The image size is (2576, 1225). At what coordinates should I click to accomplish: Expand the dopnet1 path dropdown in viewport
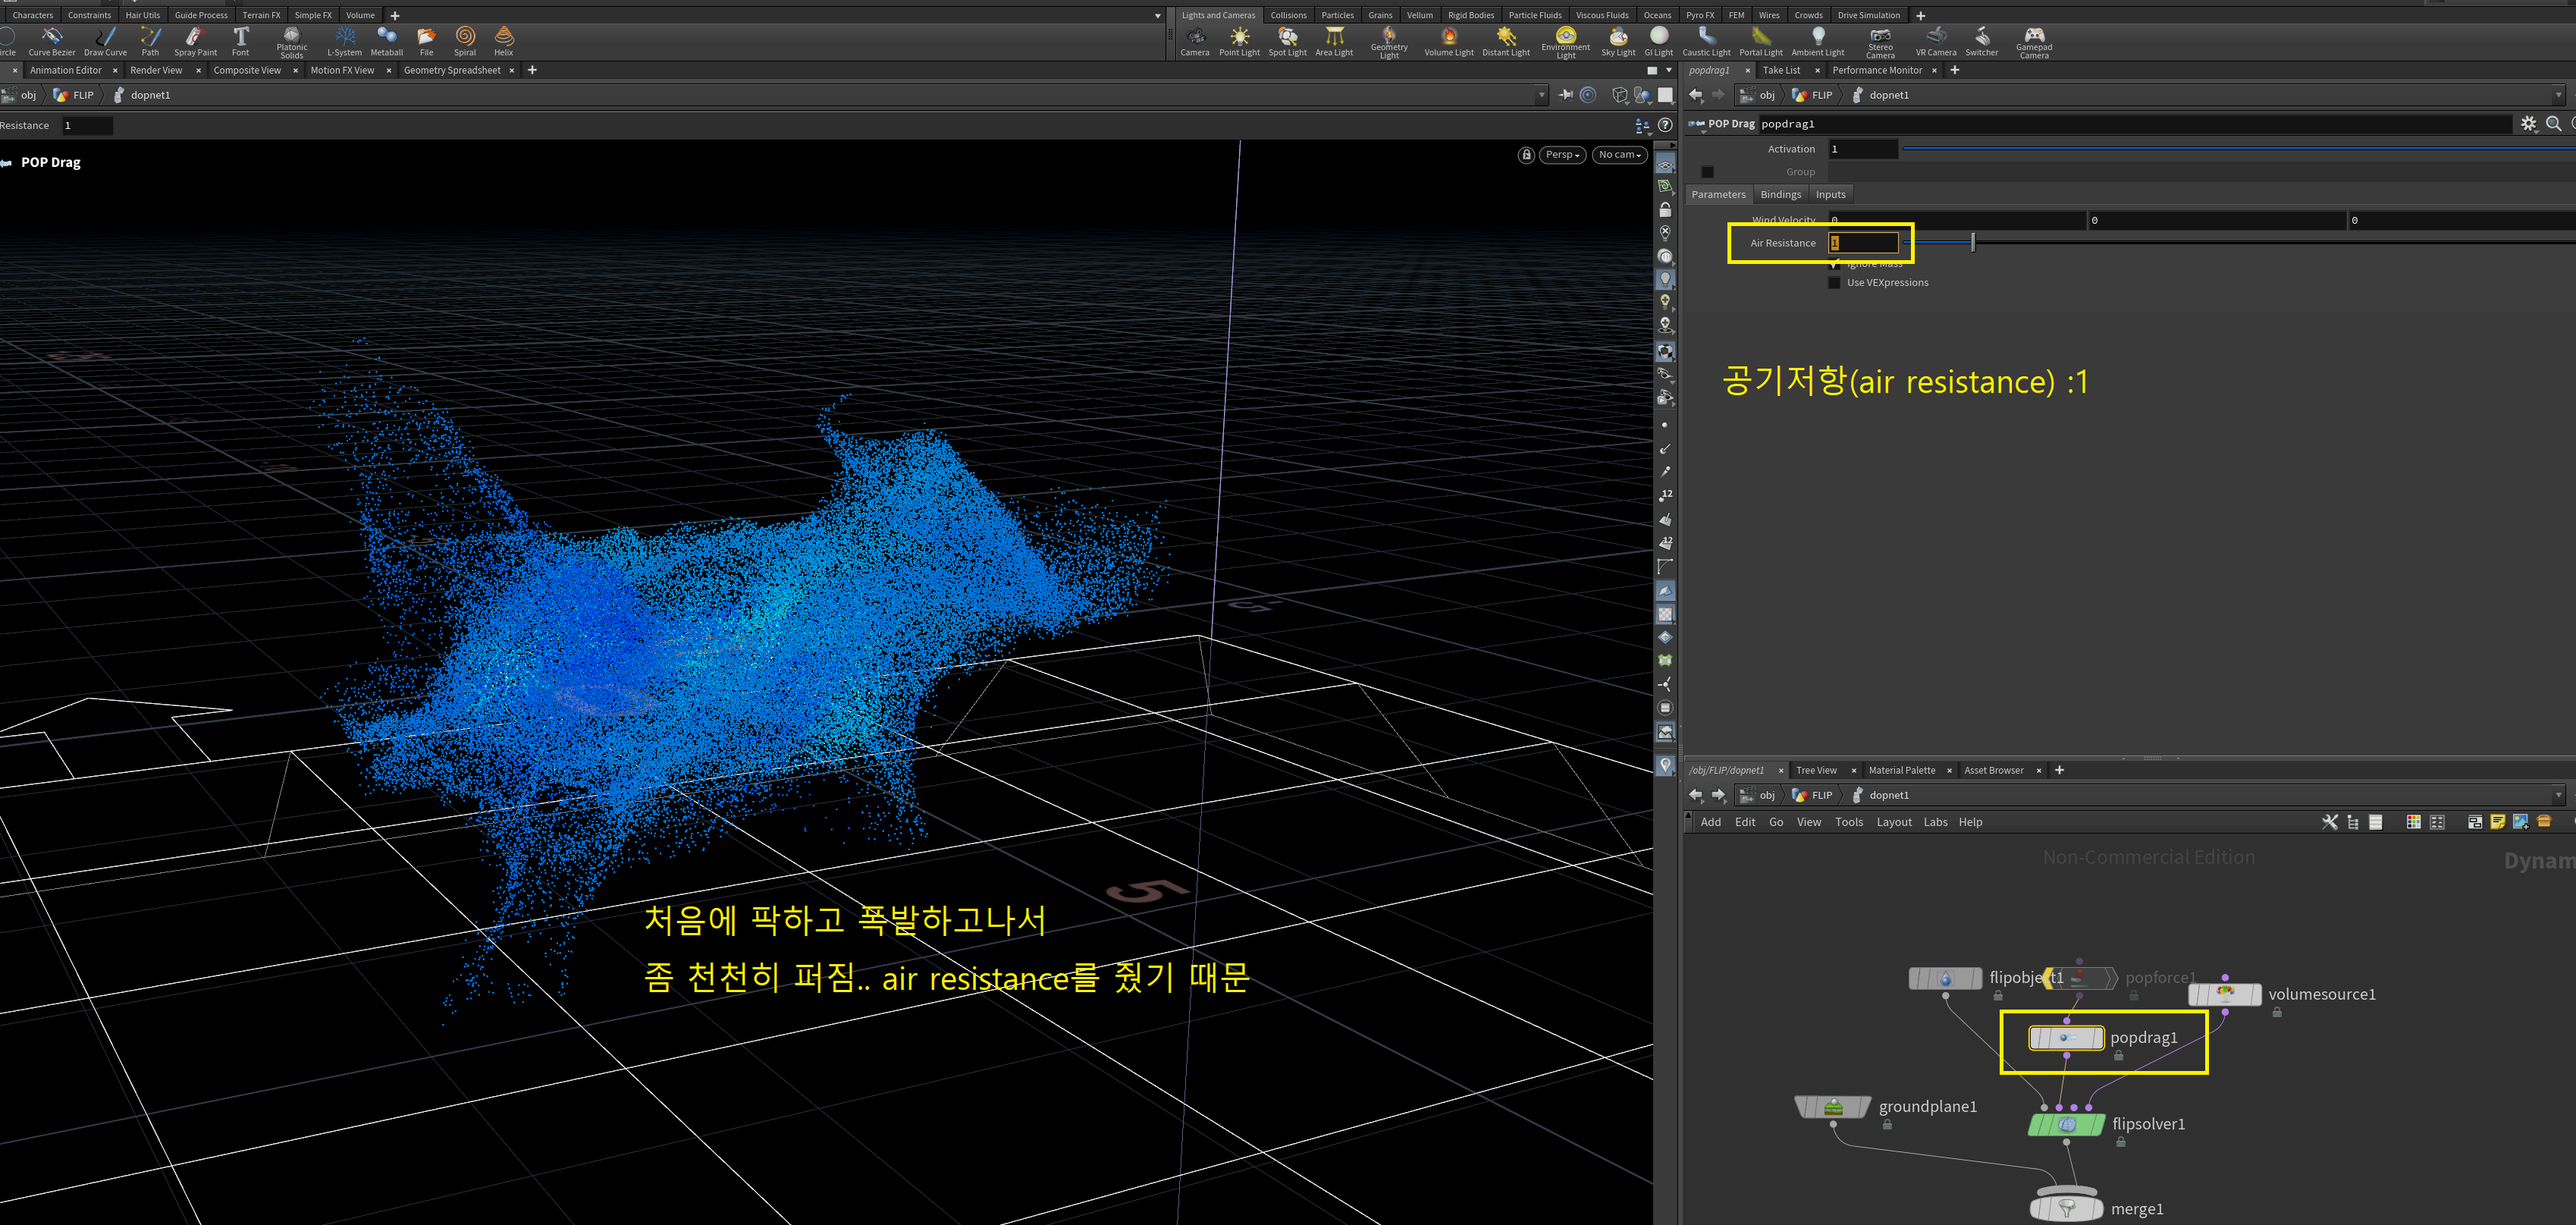tap(1541, 95)
